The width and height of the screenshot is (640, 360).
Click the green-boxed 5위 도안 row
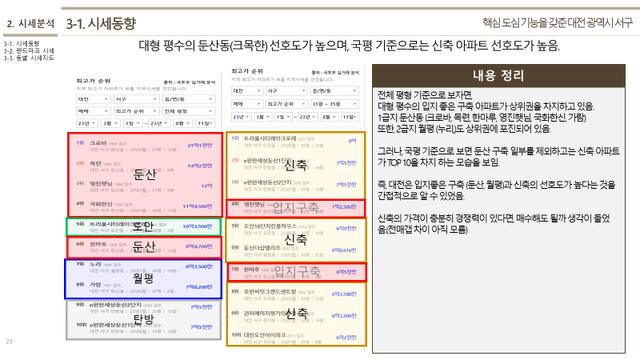(144, 227)
